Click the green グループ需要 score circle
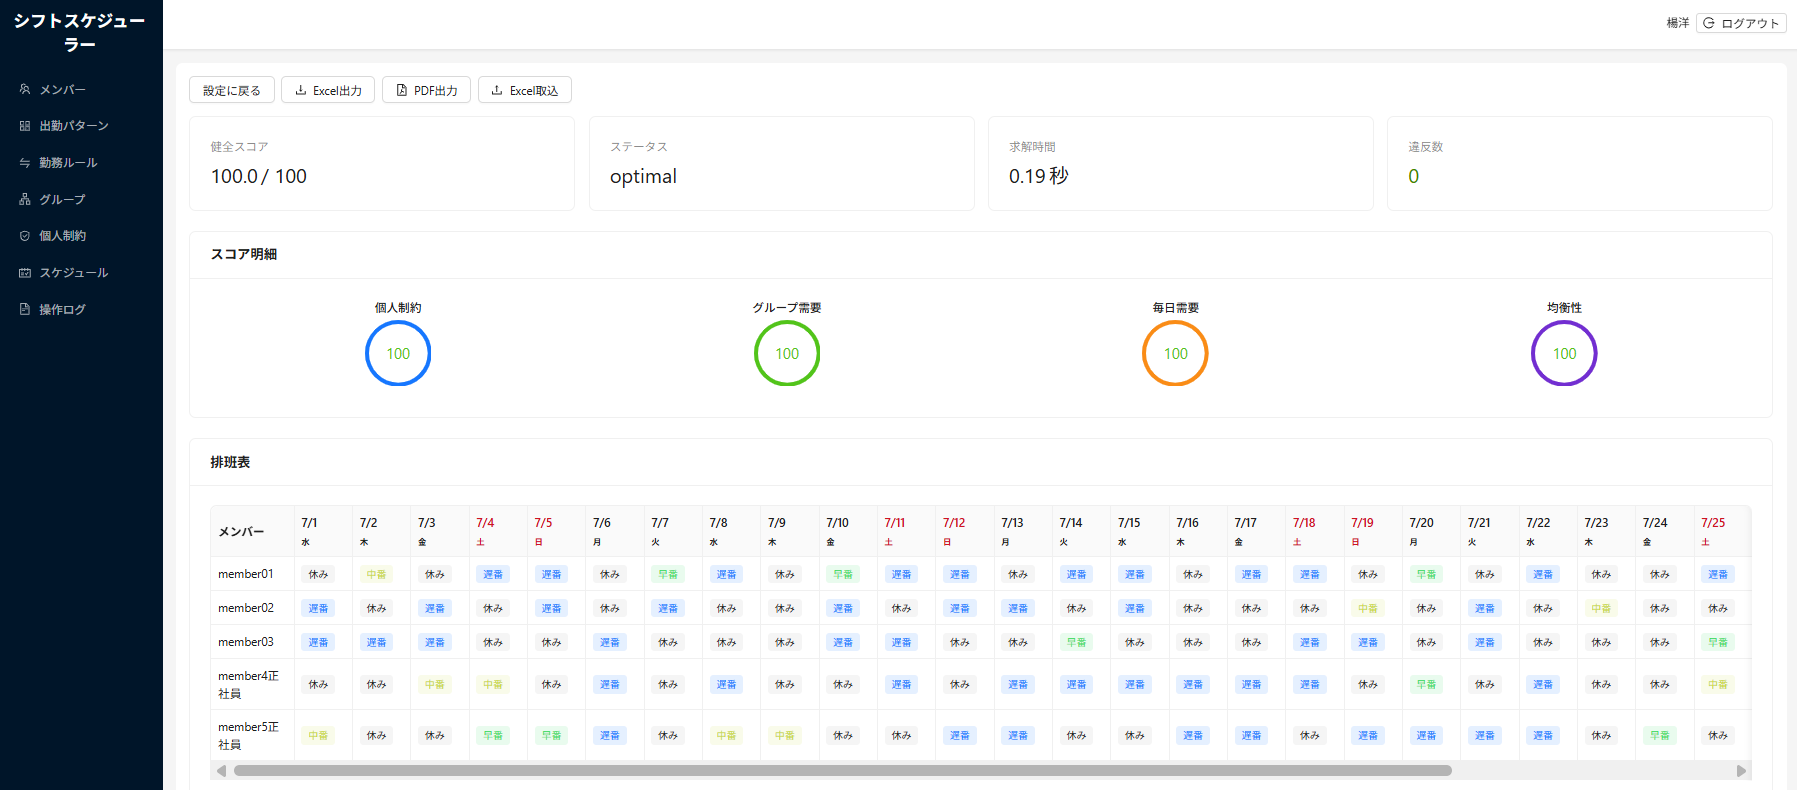Image resolution: width=1797 pixels, height=790 pixels. coord(787,353)
